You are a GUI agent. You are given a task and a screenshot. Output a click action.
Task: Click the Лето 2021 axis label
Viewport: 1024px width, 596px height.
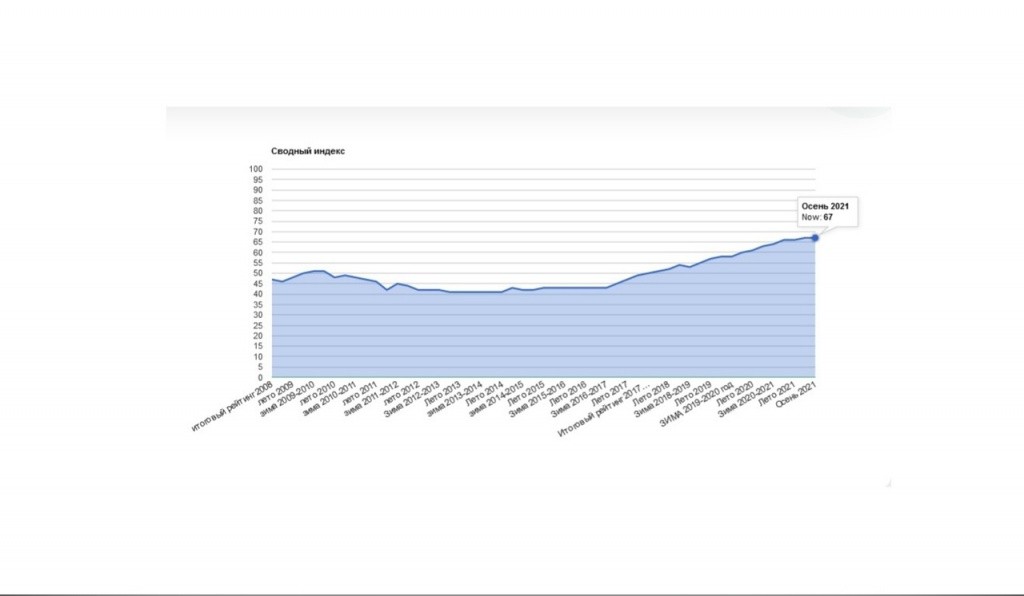pyautogui.click(x=775, y=393)
